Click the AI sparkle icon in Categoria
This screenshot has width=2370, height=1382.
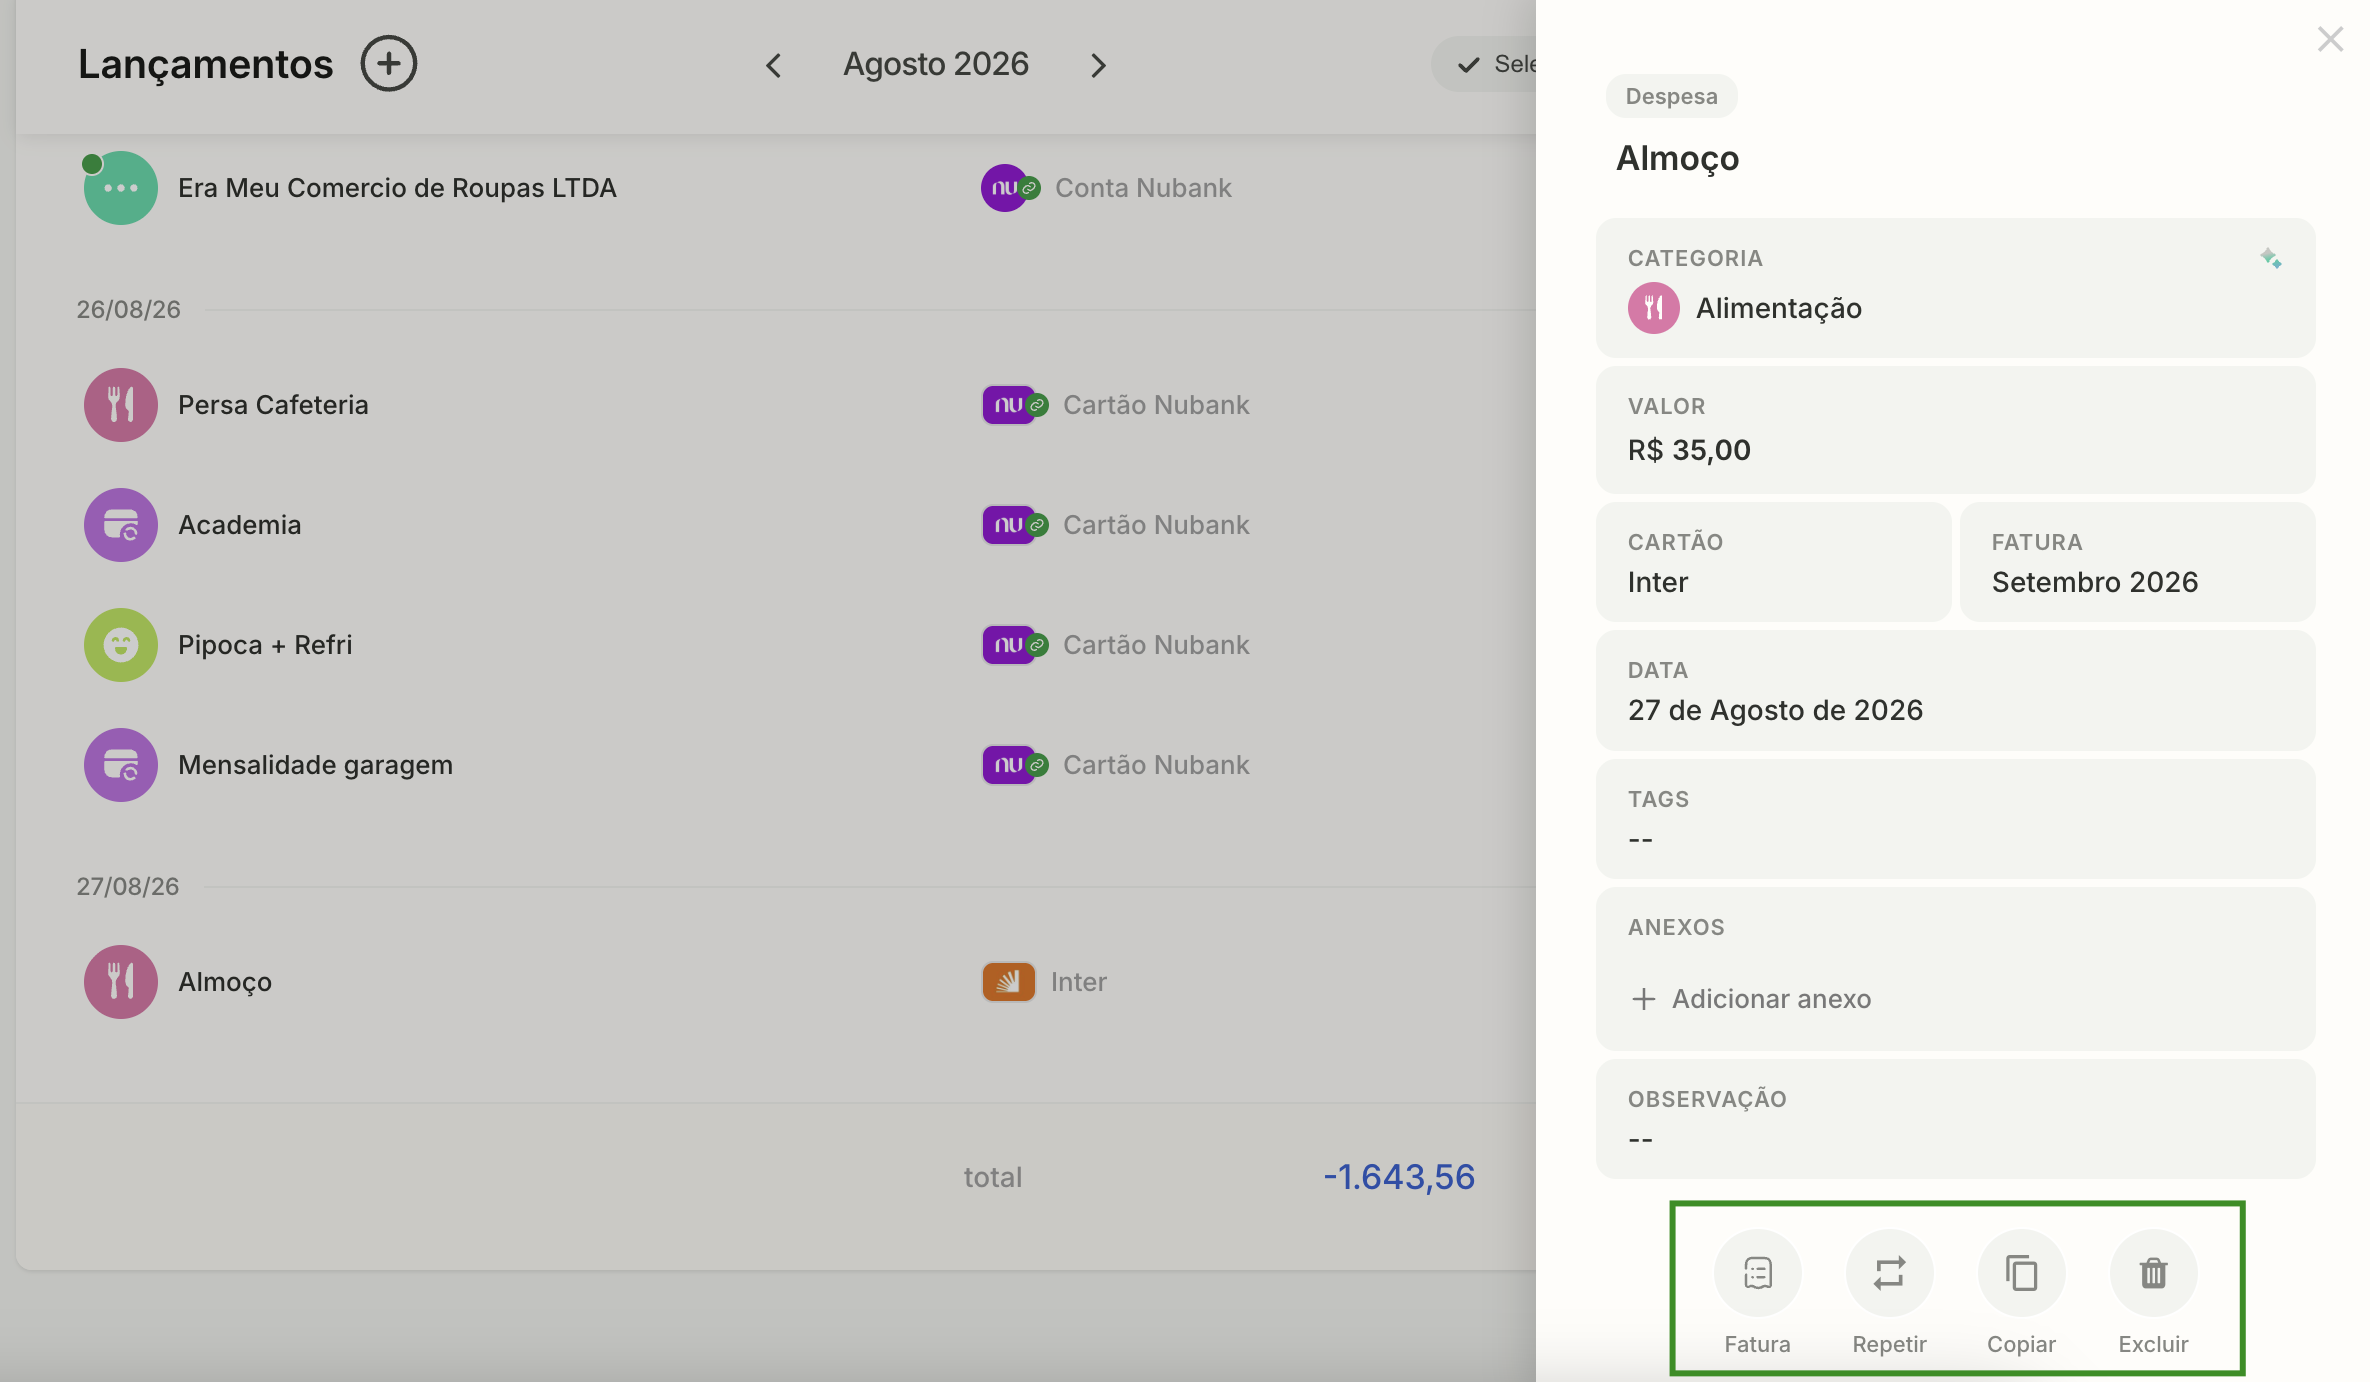[2270, 258]
